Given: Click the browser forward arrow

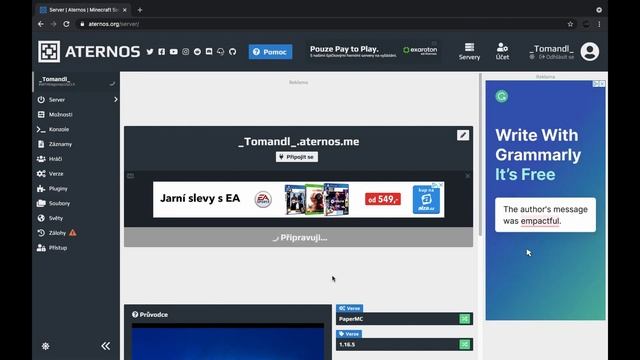Looking at the screenshot, I should [53, 24].
